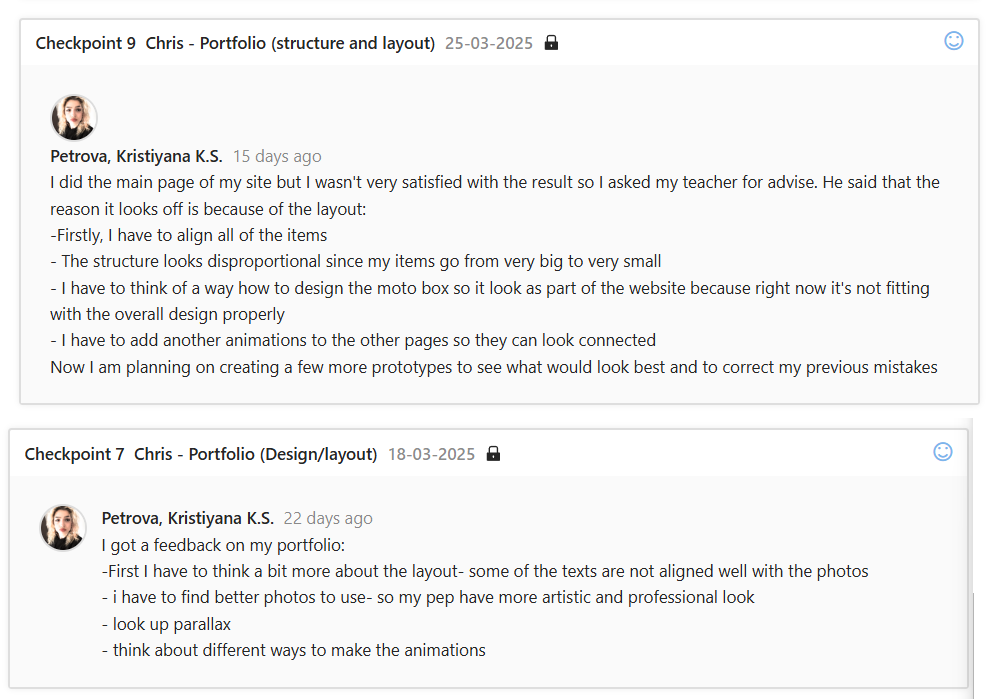The height and width of the screenshot is (699, 993).
Task: Click the smiley feedback icon on Checkpoint 9
Action: click(954, 41)
